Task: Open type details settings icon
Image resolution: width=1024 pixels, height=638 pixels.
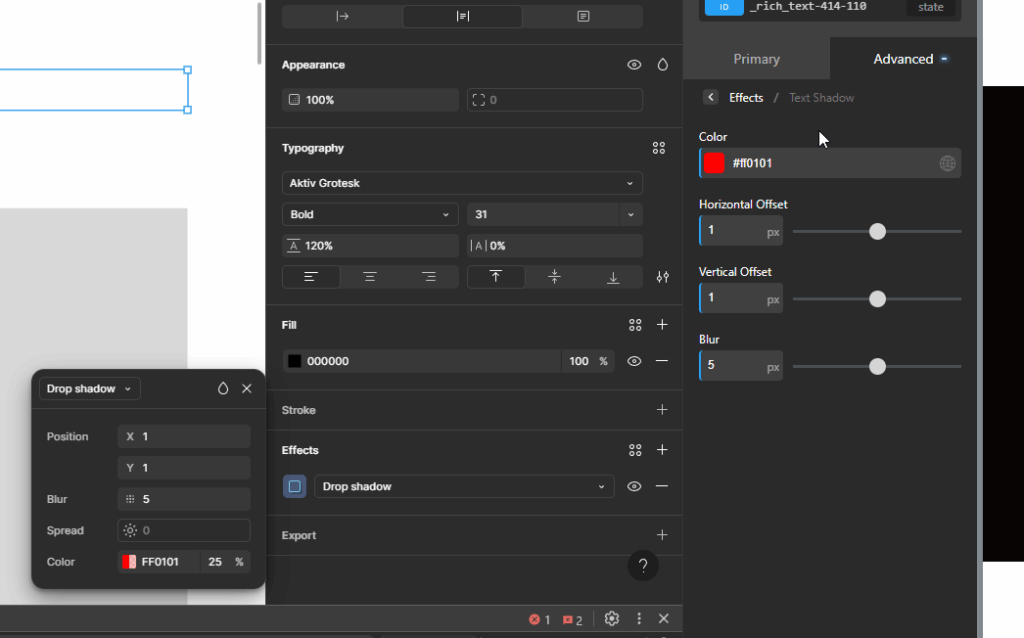Action: pos(662,277)
